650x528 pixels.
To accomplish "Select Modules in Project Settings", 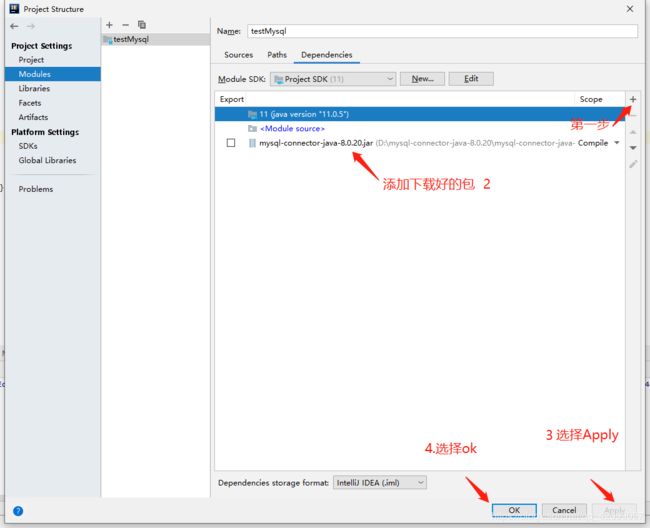I will coord(53,74).
